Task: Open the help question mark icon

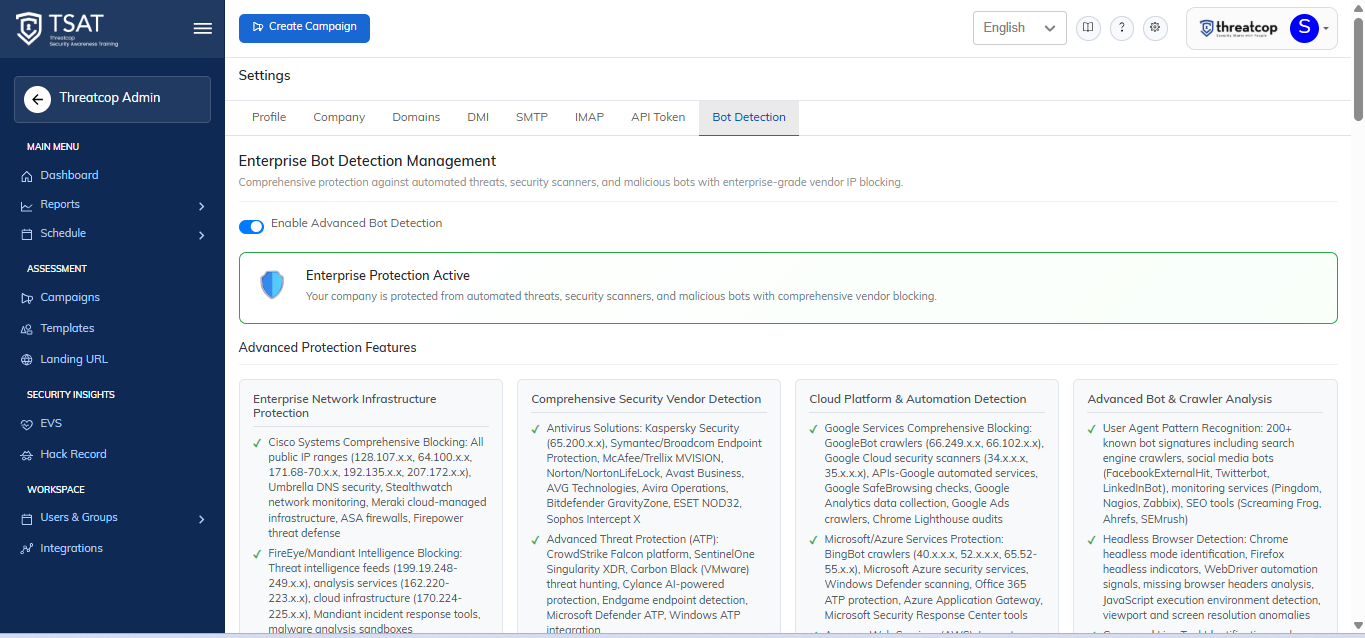Action: (1122, 28)
